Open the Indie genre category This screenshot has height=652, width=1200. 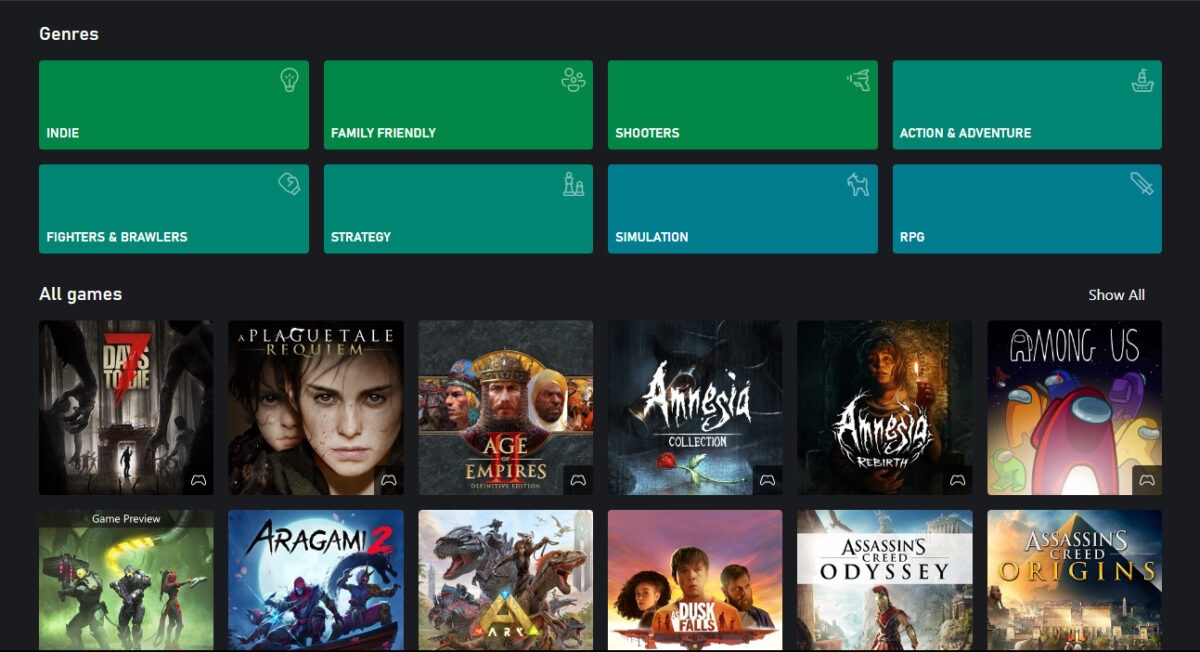[x=173, y=104]
